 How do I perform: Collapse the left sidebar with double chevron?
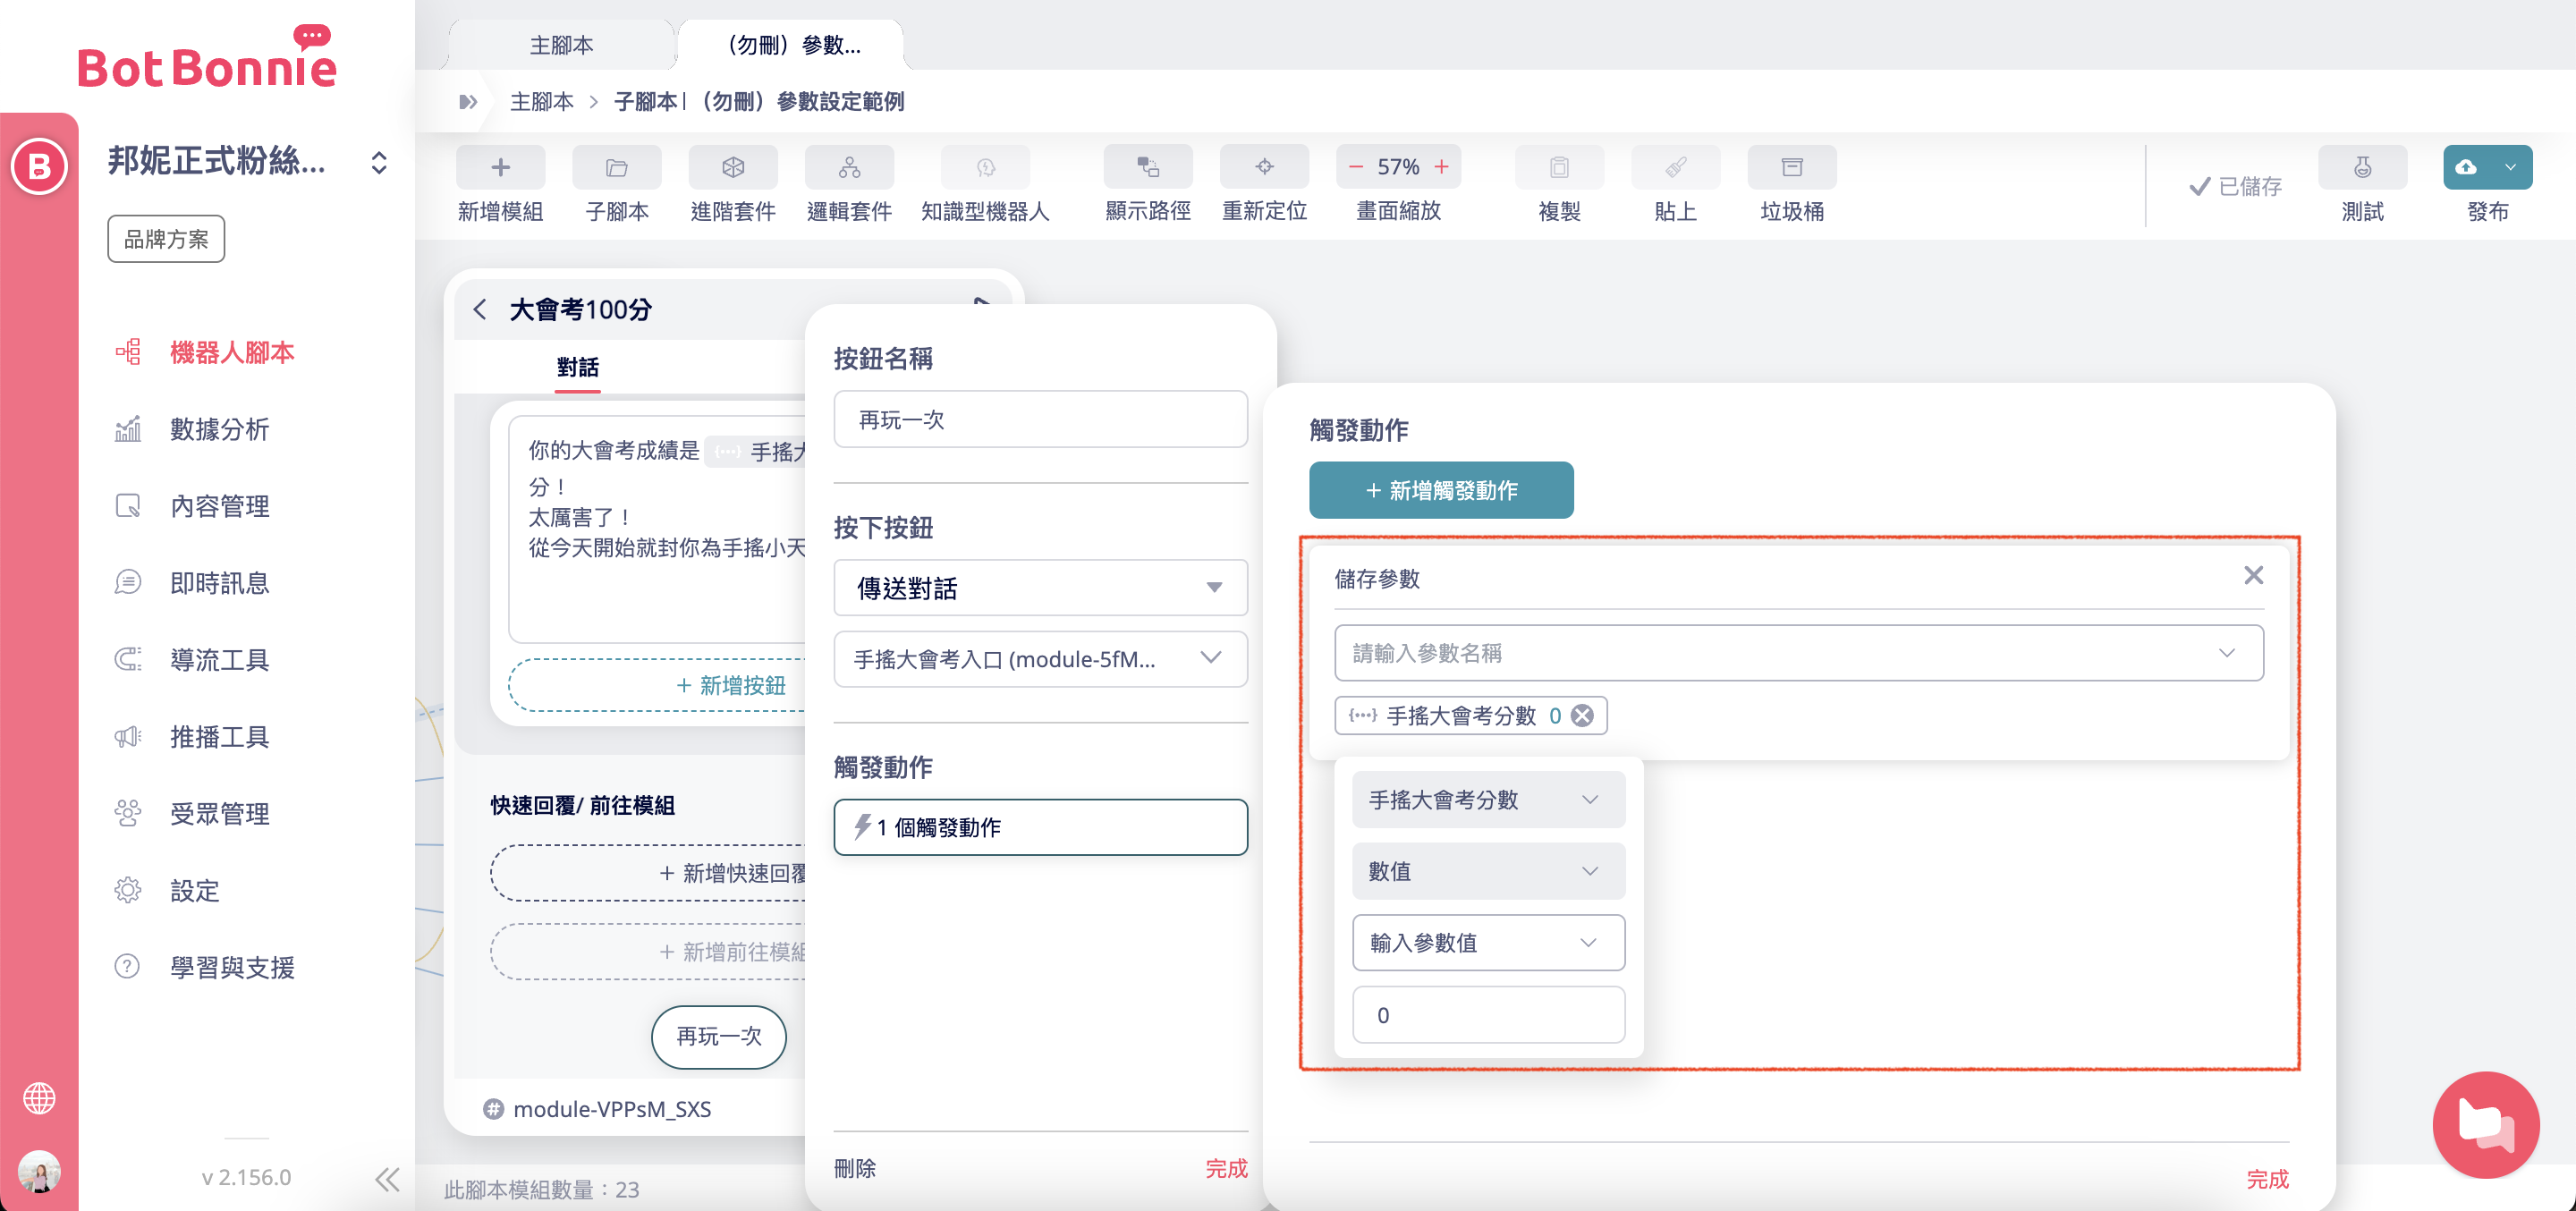pyautogui.click(x=387, y=1178)
